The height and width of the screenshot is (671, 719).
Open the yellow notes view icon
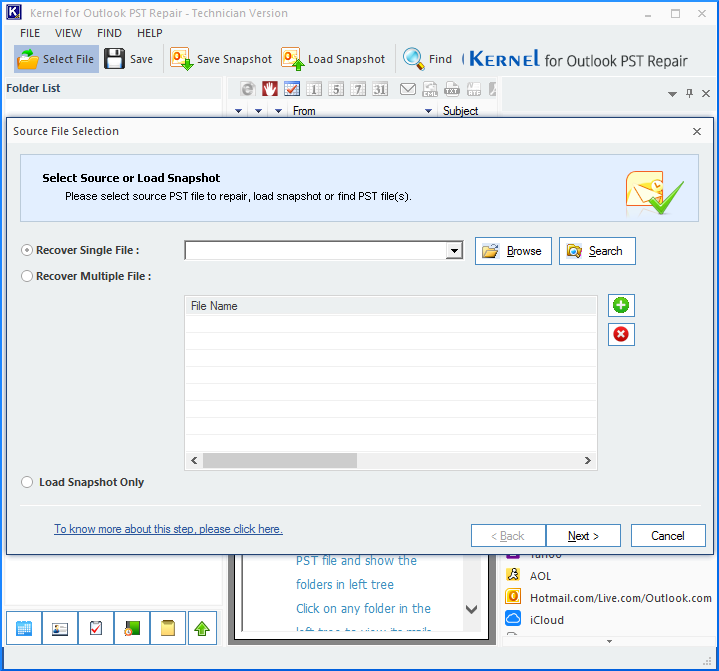point(168,628)
